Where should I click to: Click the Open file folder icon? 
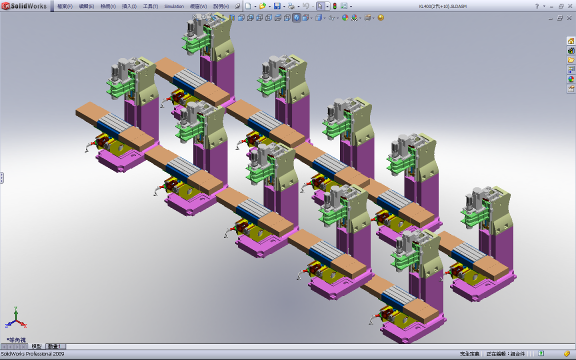click(x=262, y=6)
